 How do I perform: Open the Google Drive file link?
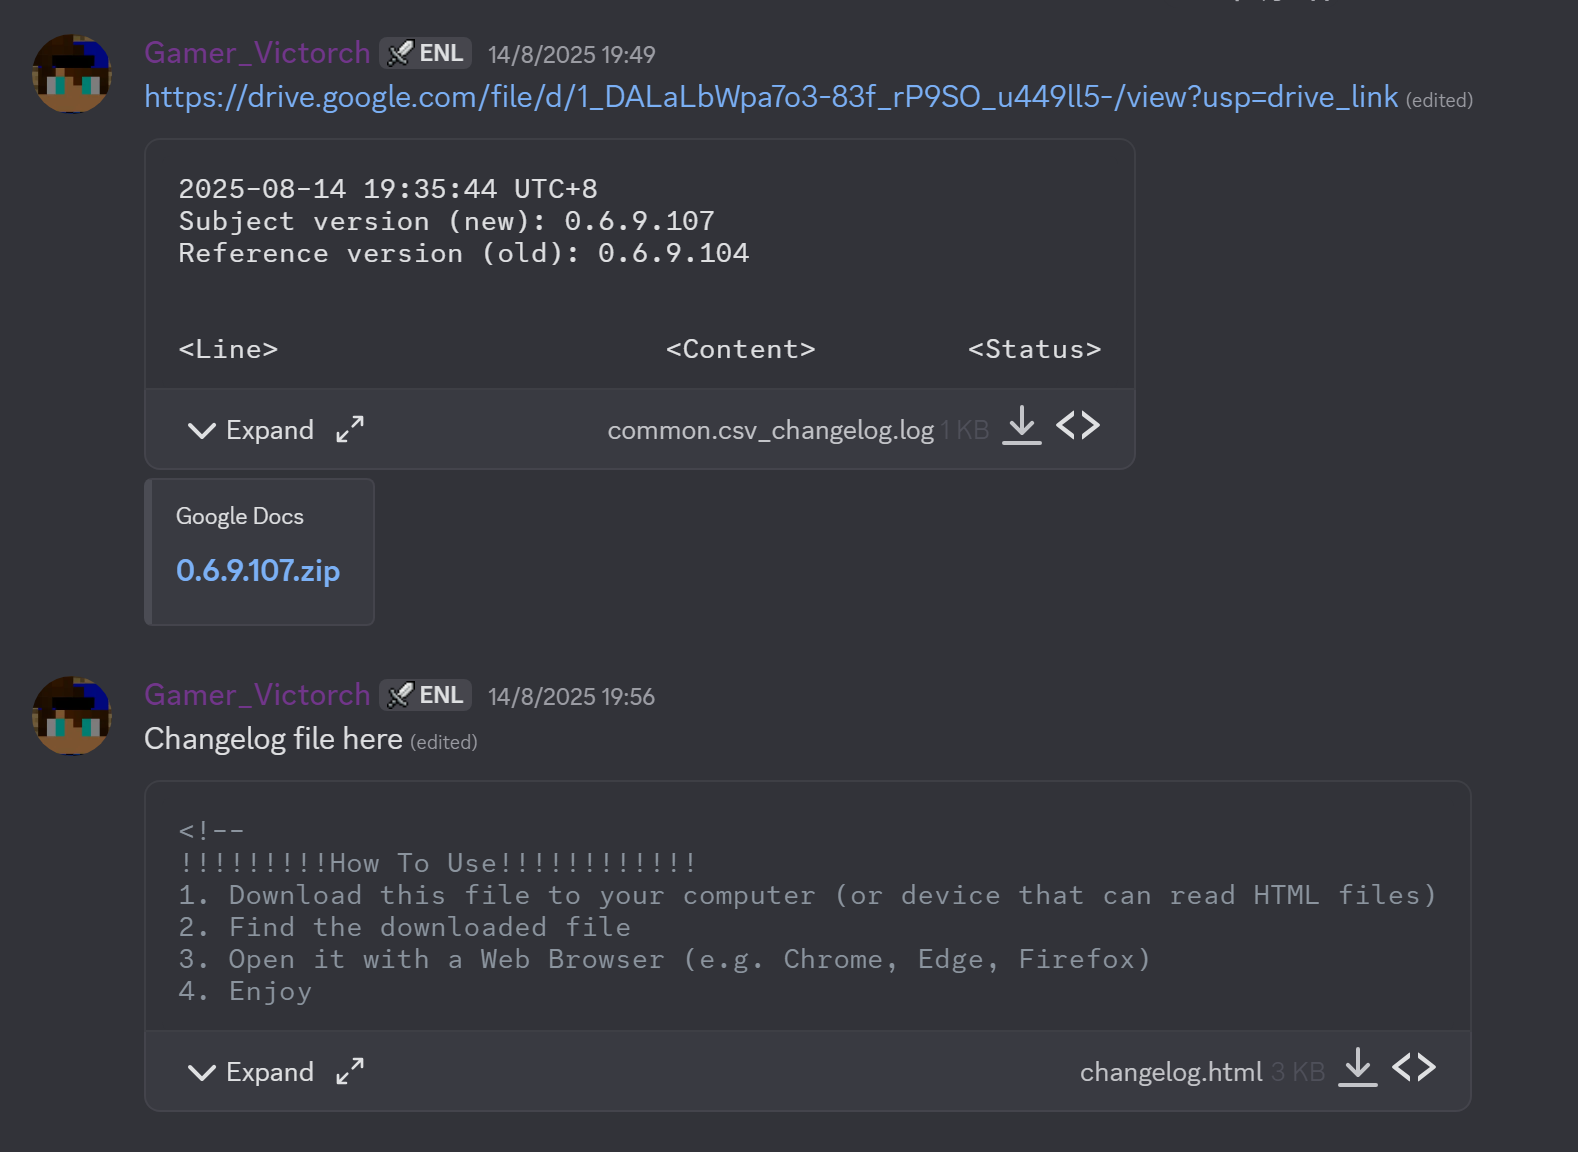click(771, 97)
